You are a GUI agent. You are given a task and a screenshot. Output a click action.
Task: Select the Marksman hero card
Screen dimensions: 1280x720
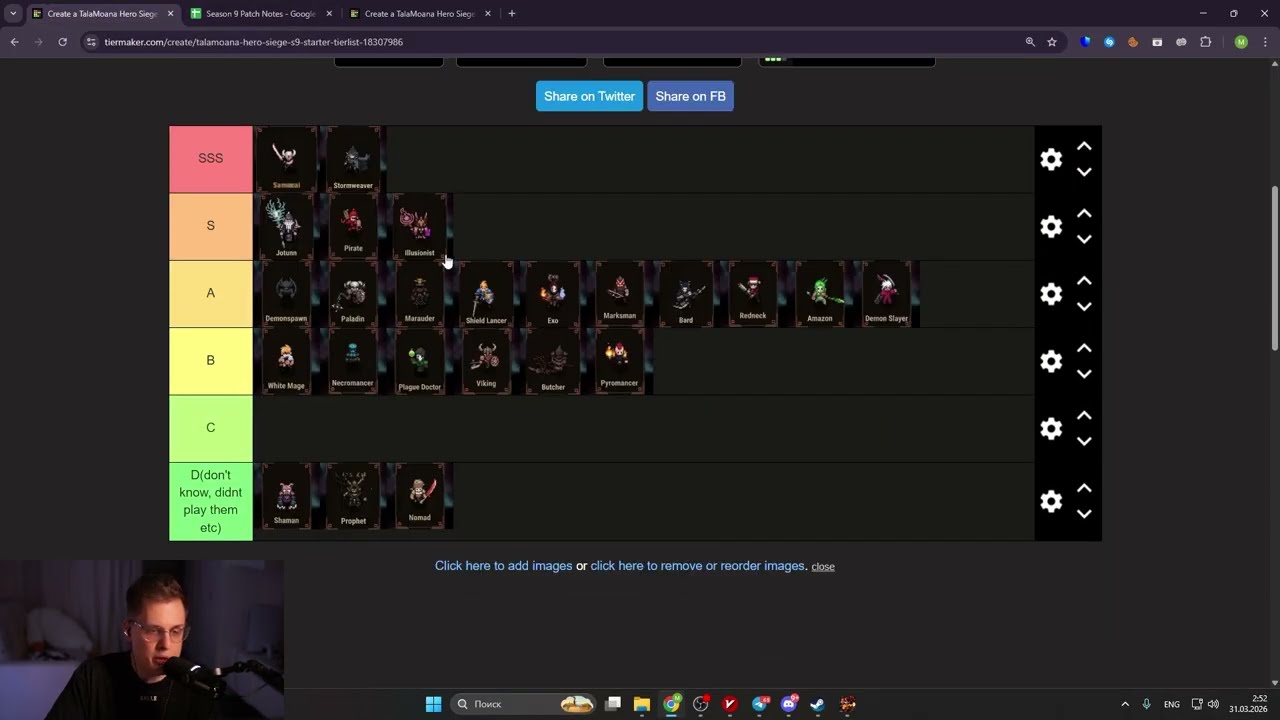pos(620,294)
